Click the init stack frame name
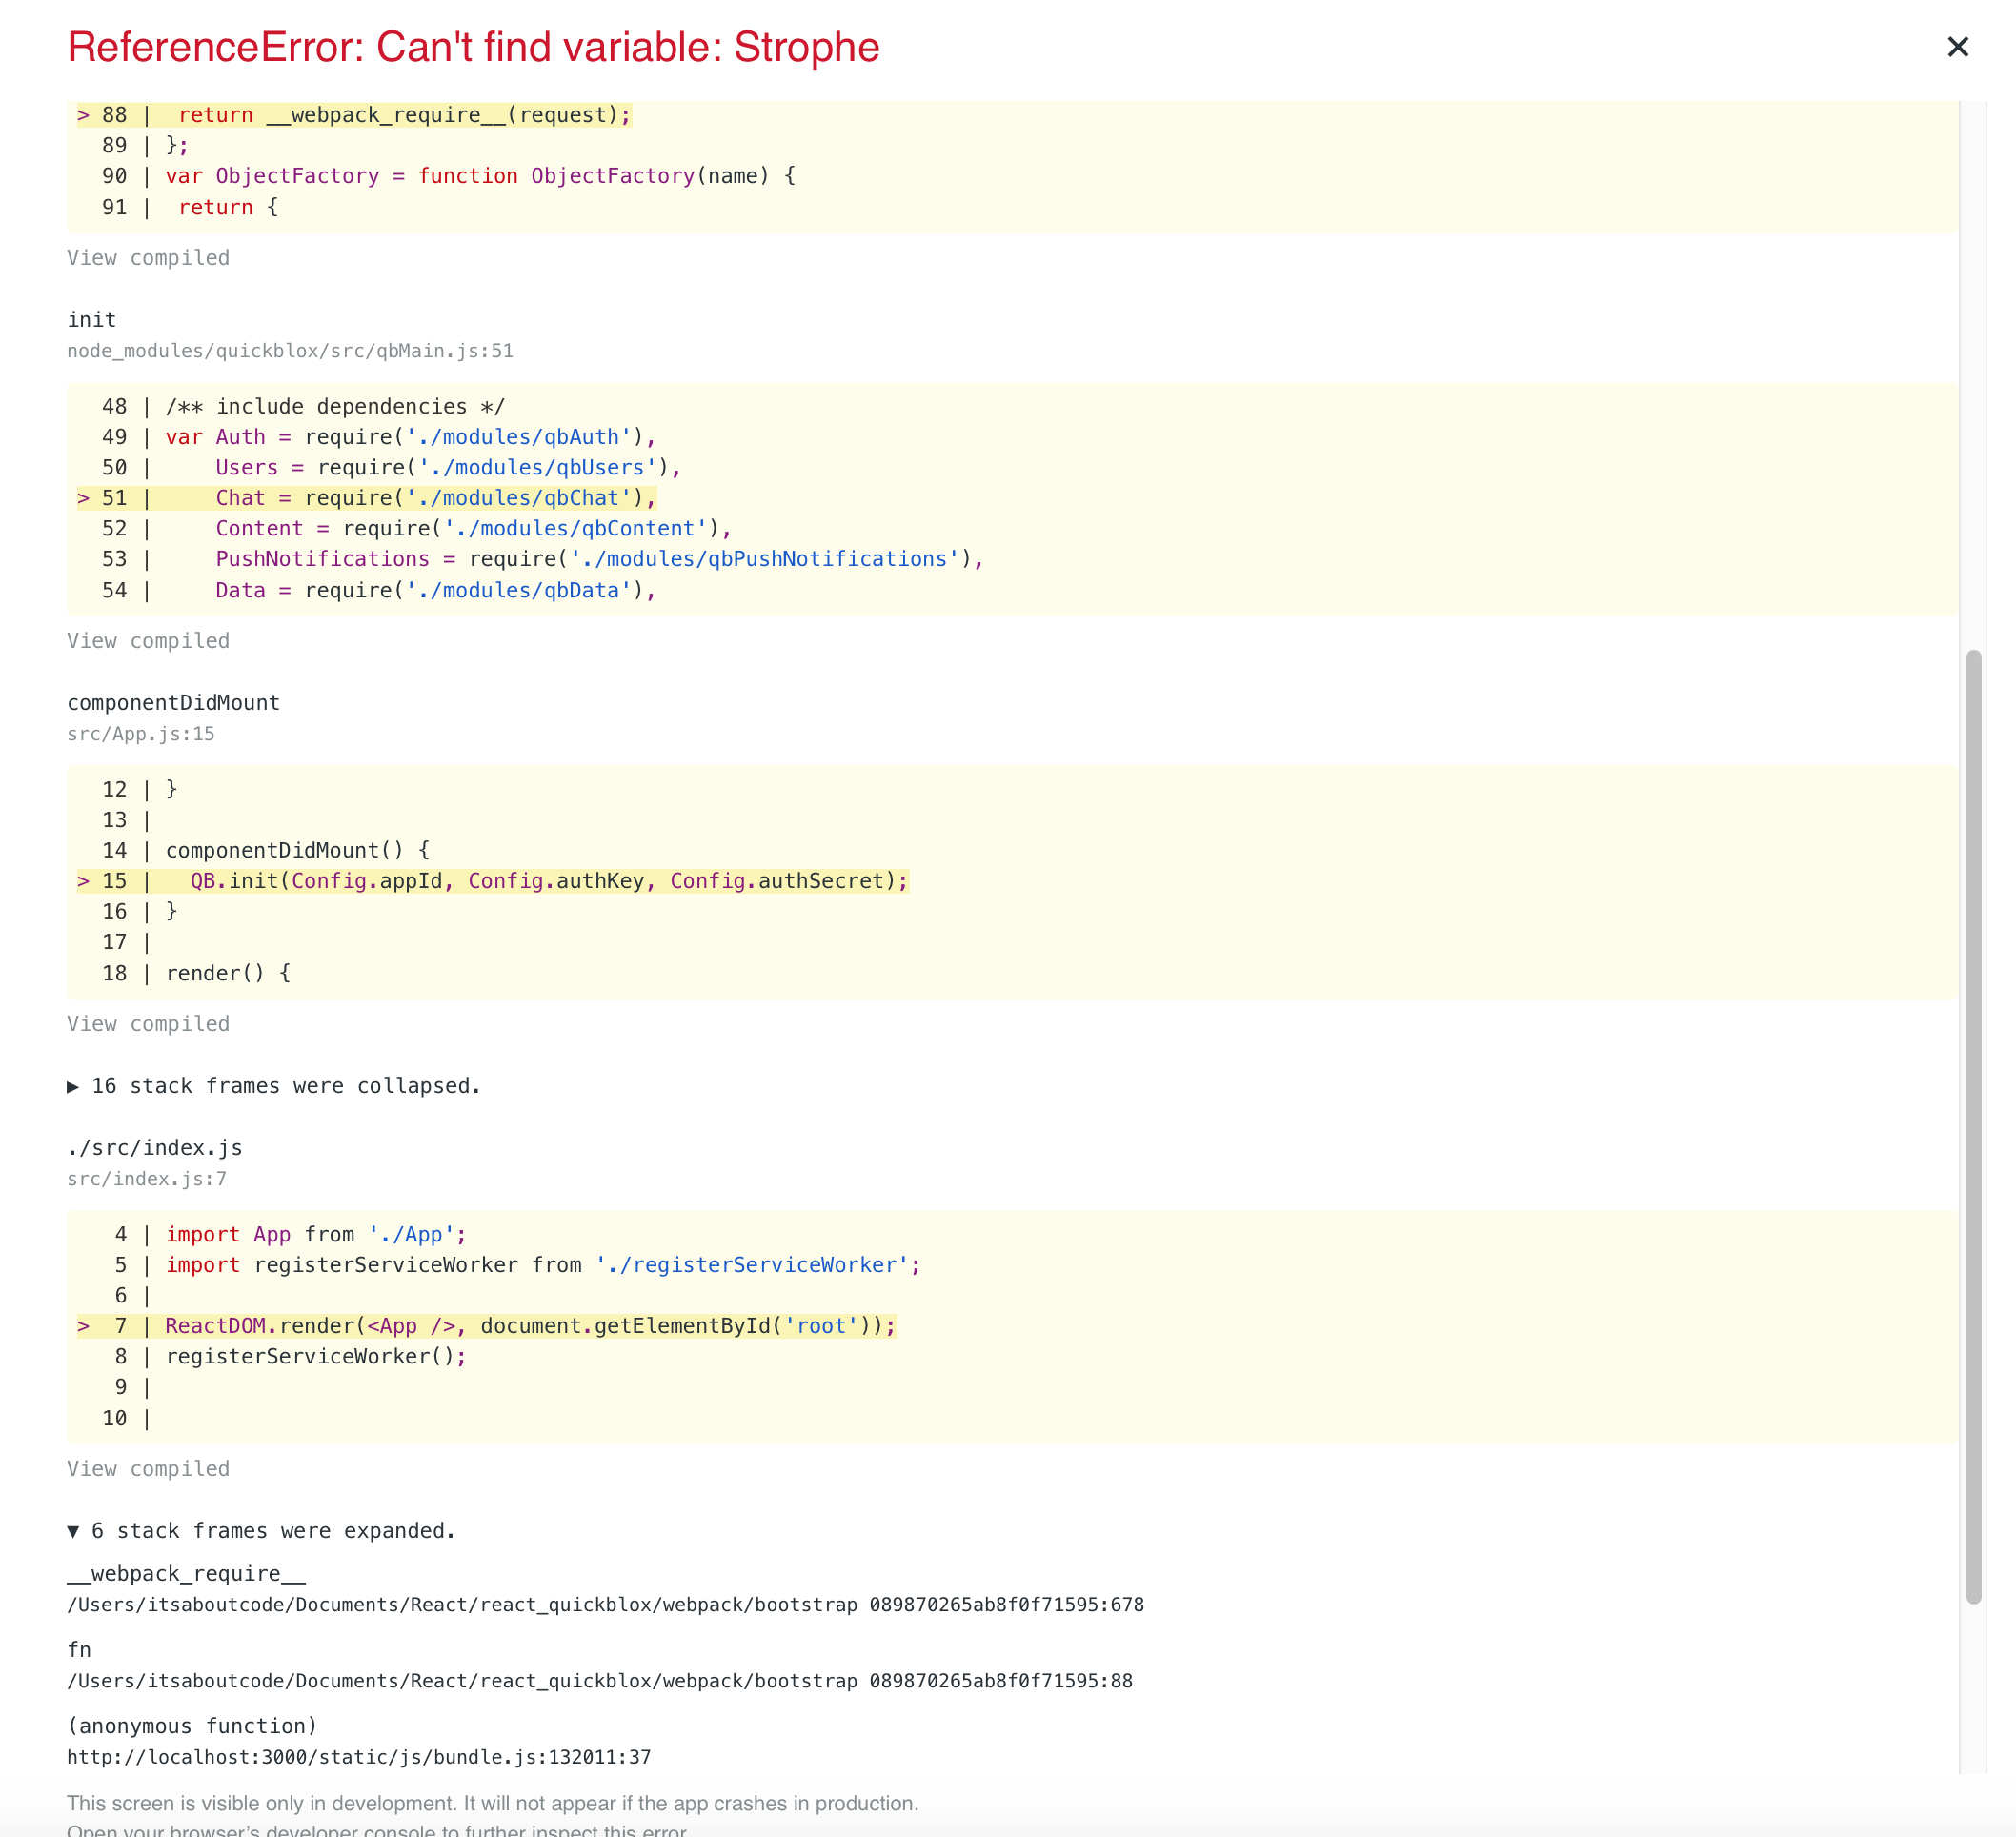Image resolution: width=2016 pixels, height=1837 pixels. coord(92,320)
